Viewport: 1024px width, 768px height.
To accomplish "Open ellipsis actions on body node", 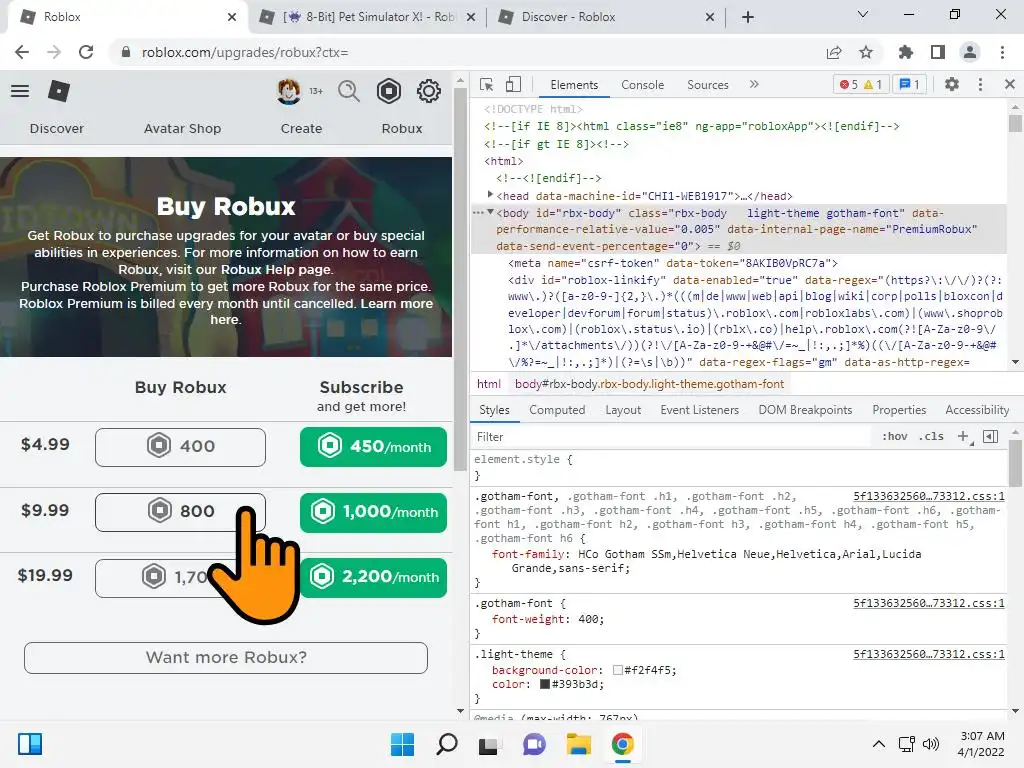I will (477, 212).
